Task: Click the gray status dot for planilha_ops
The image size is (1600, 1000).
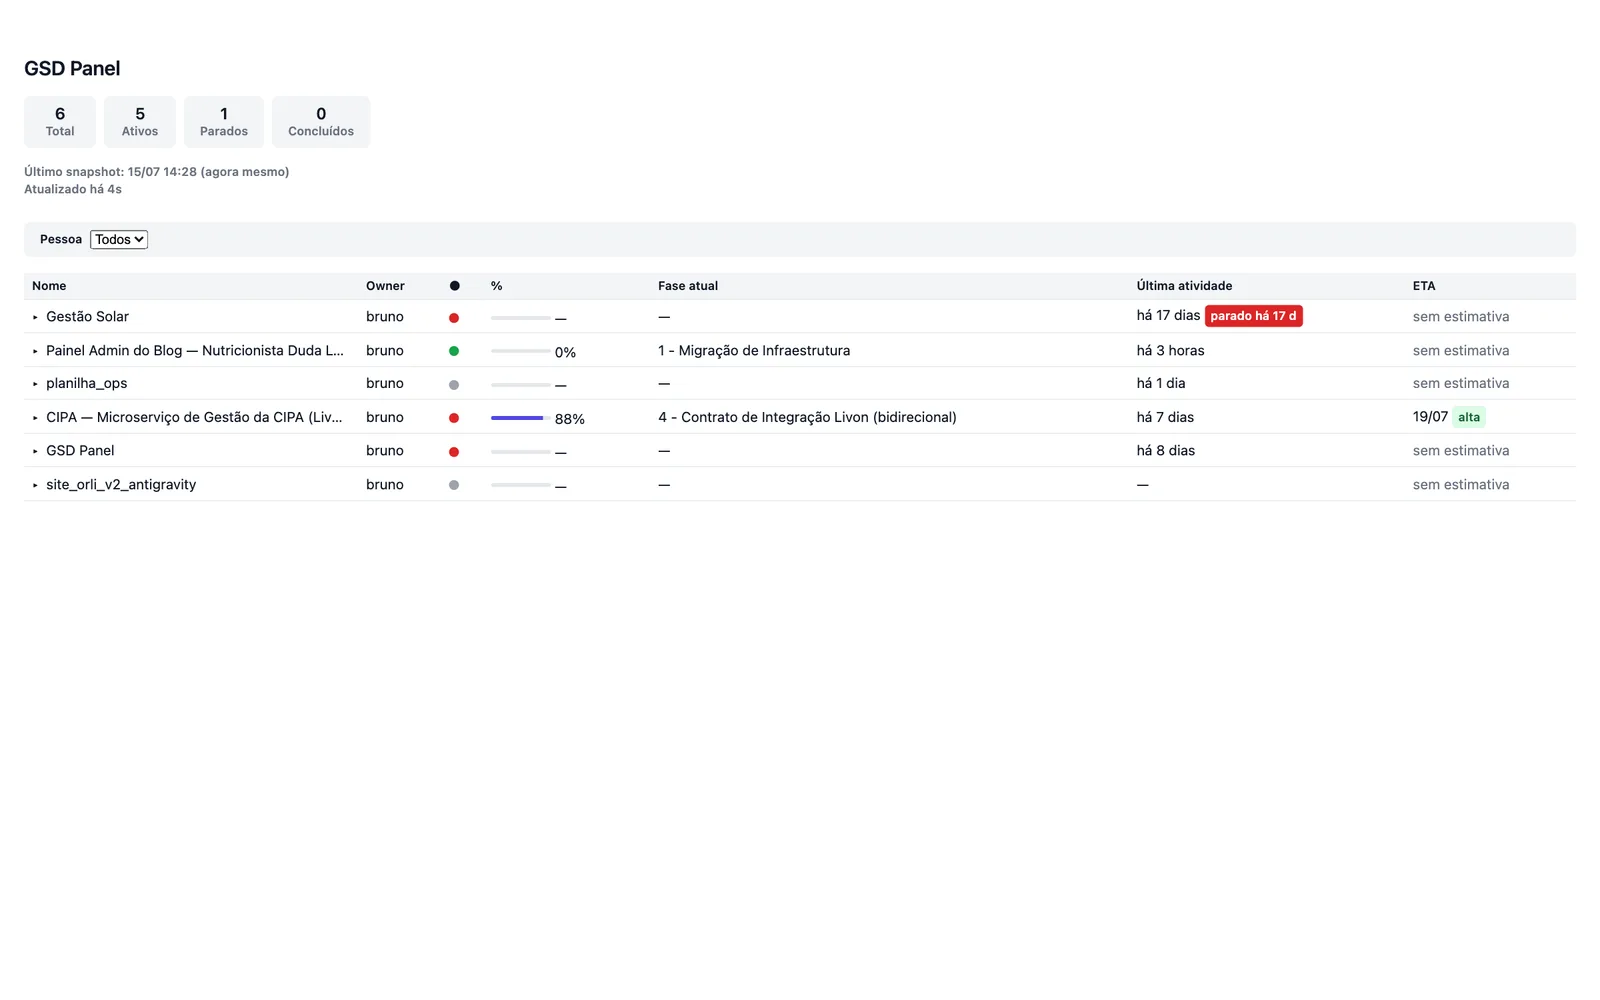Action: (x=454, y=385)
